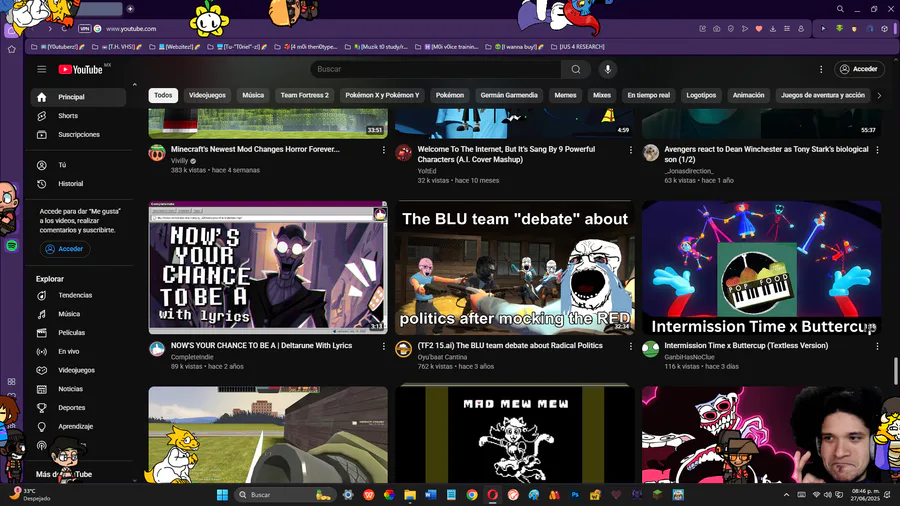Screen dimensions: 900x506
Task: Open options for Intermission Time x Buttercup video
Action: point(877,347)
